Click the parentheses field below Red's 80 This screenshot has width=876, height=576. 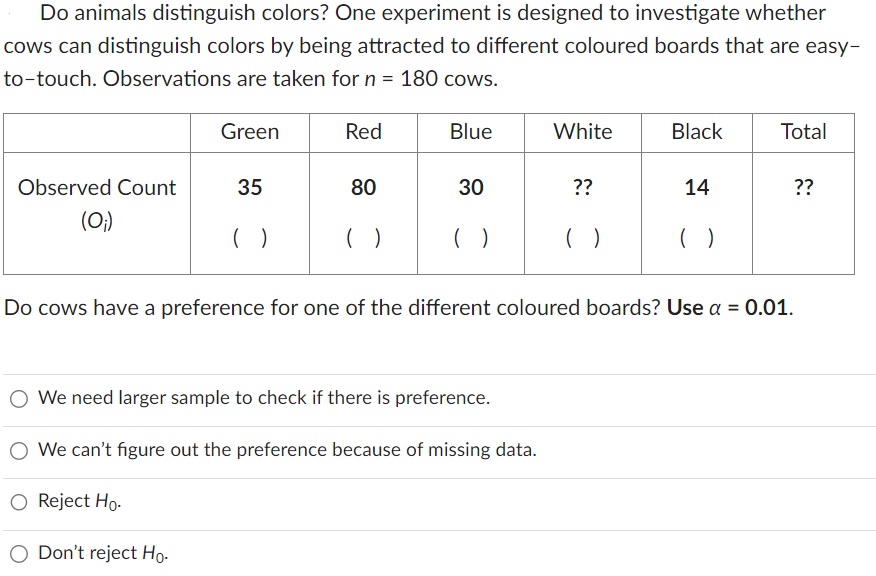[363, 238]
